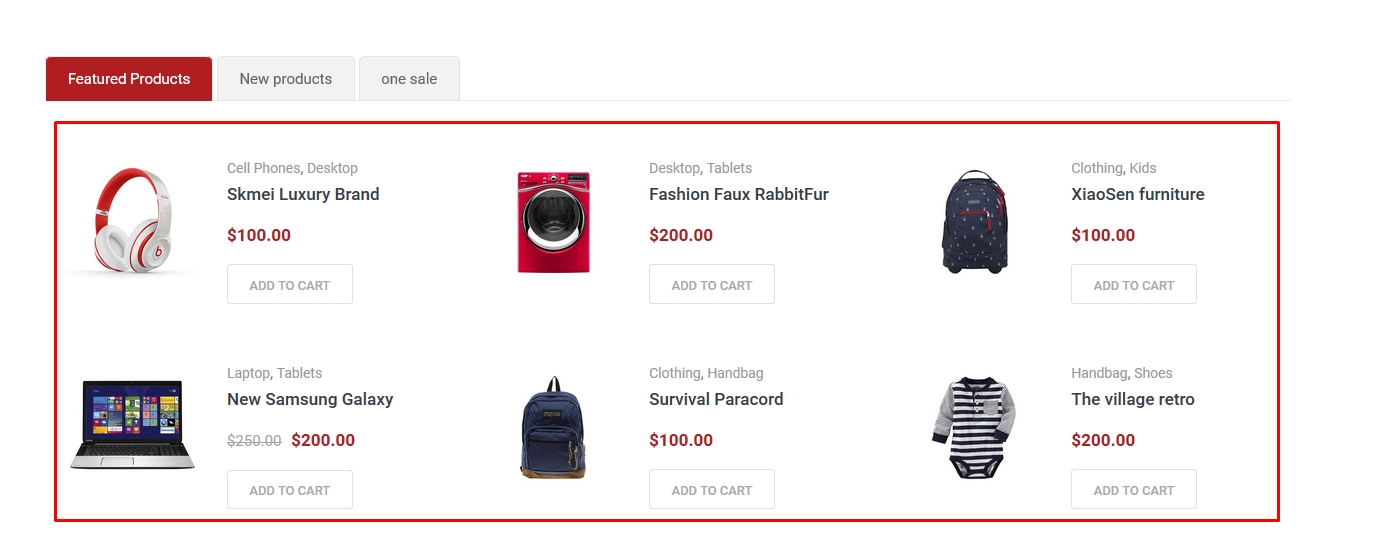Switch to the New products tab
This screenshot has height=555, width=1392.
286,79
